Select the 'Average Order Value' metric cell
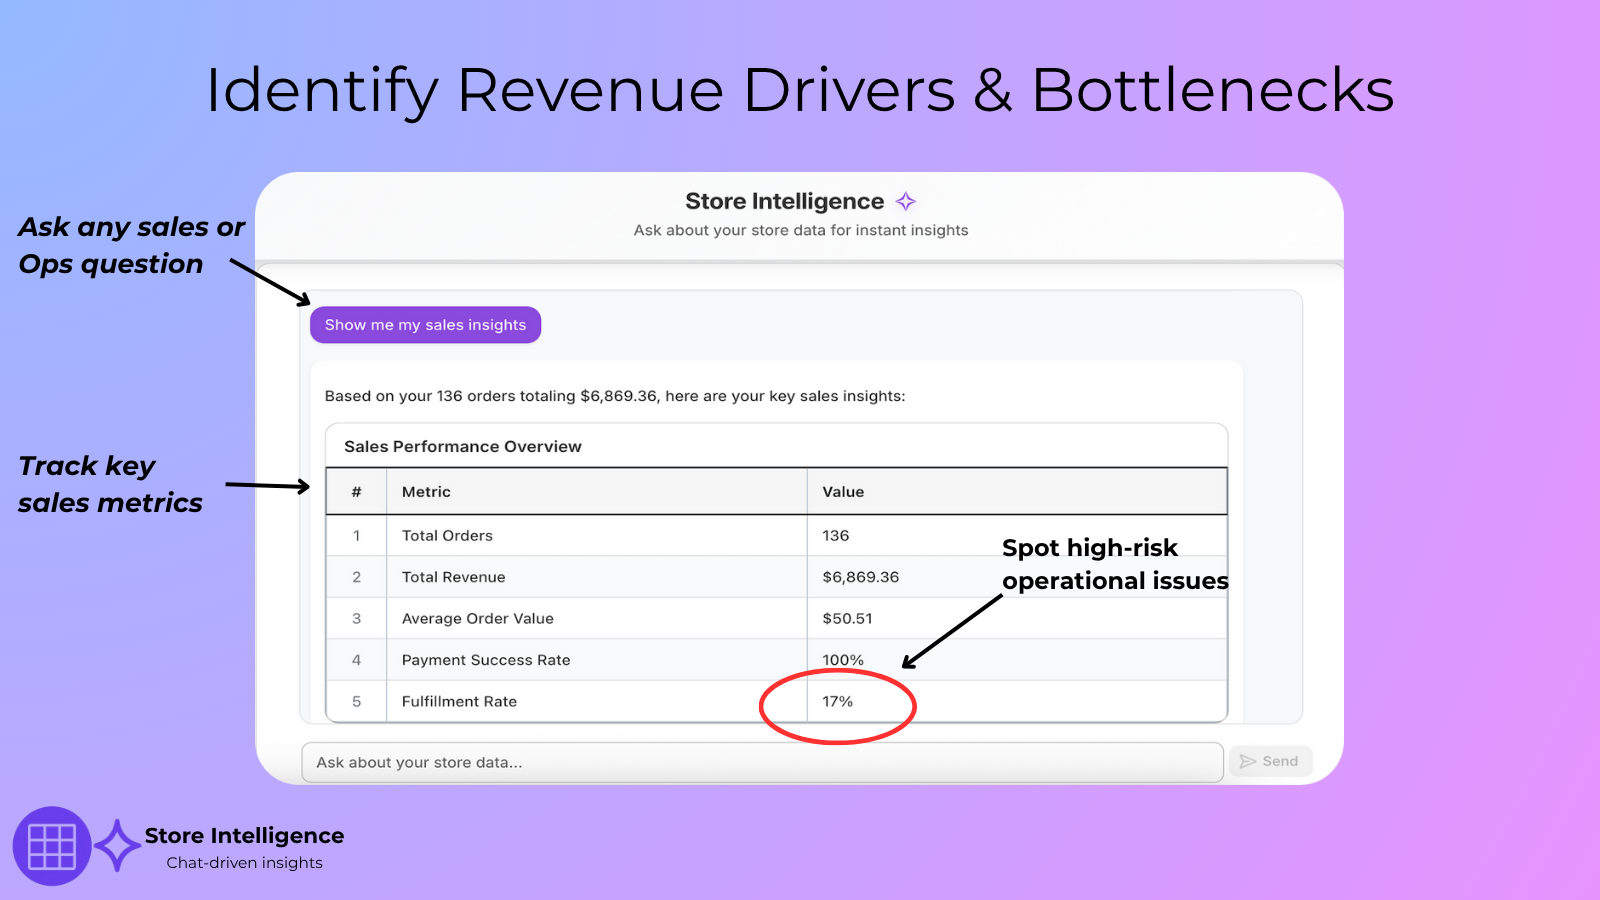1600x900 pixels. 597,619
